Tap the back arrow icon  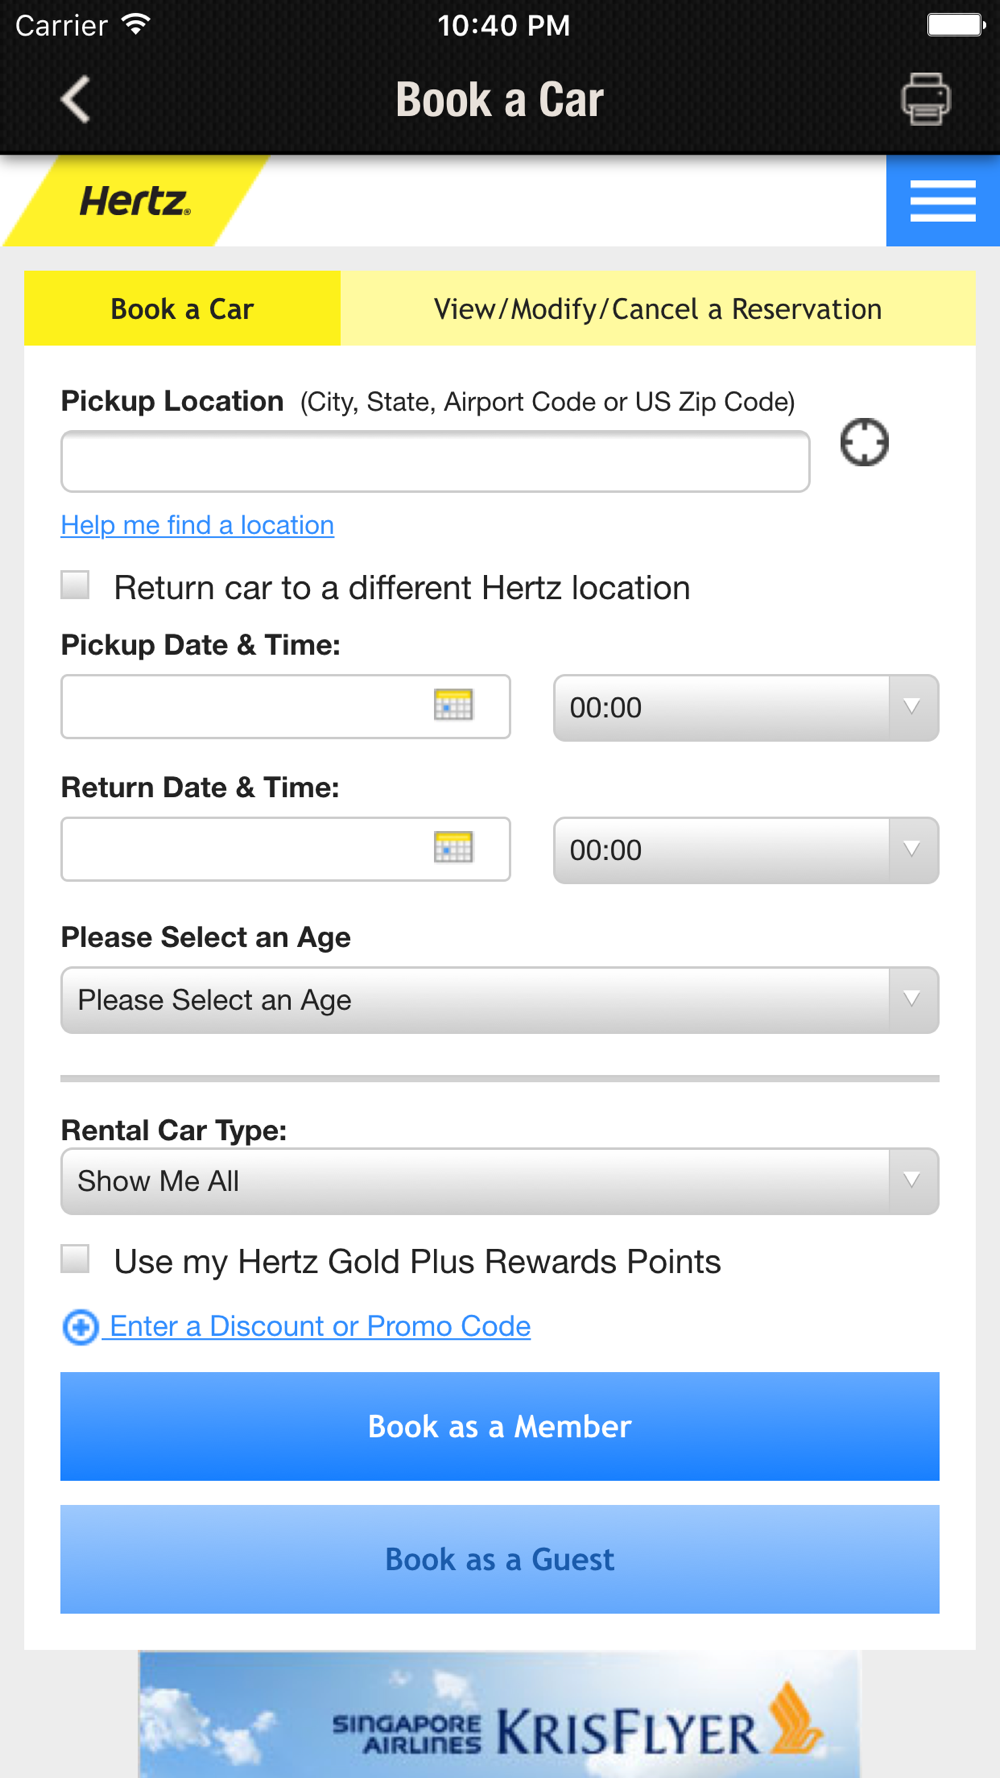tap(76, 99)
